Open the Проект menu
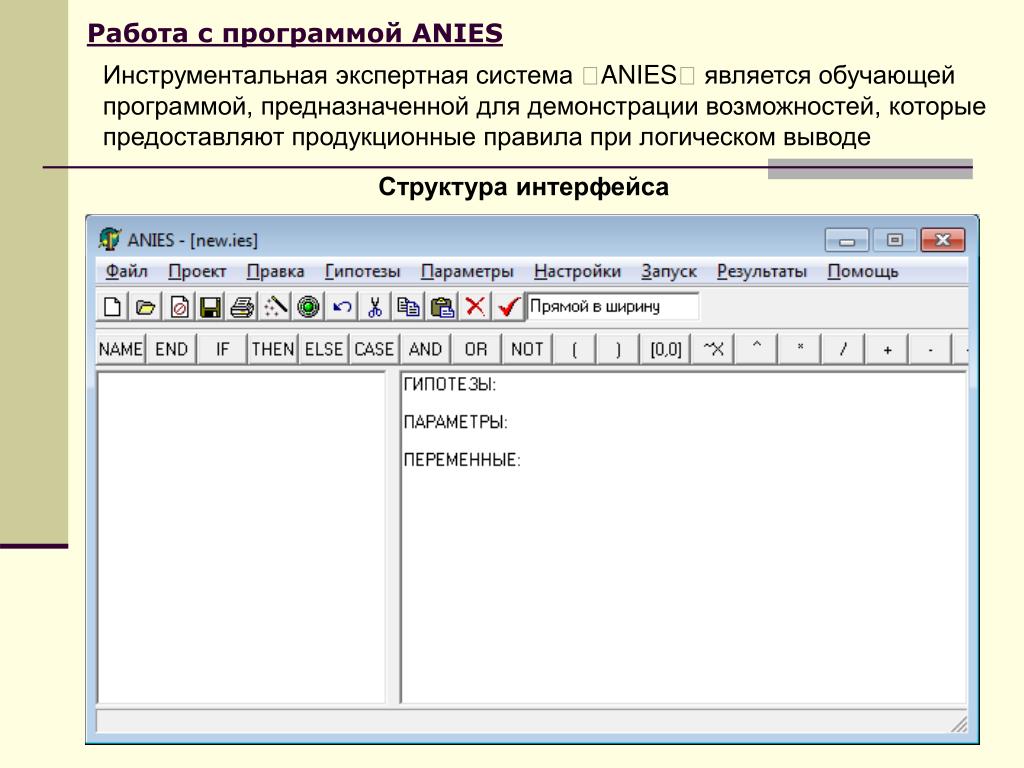Screen dimensions: 1024x768 click(x=197, y=271)
